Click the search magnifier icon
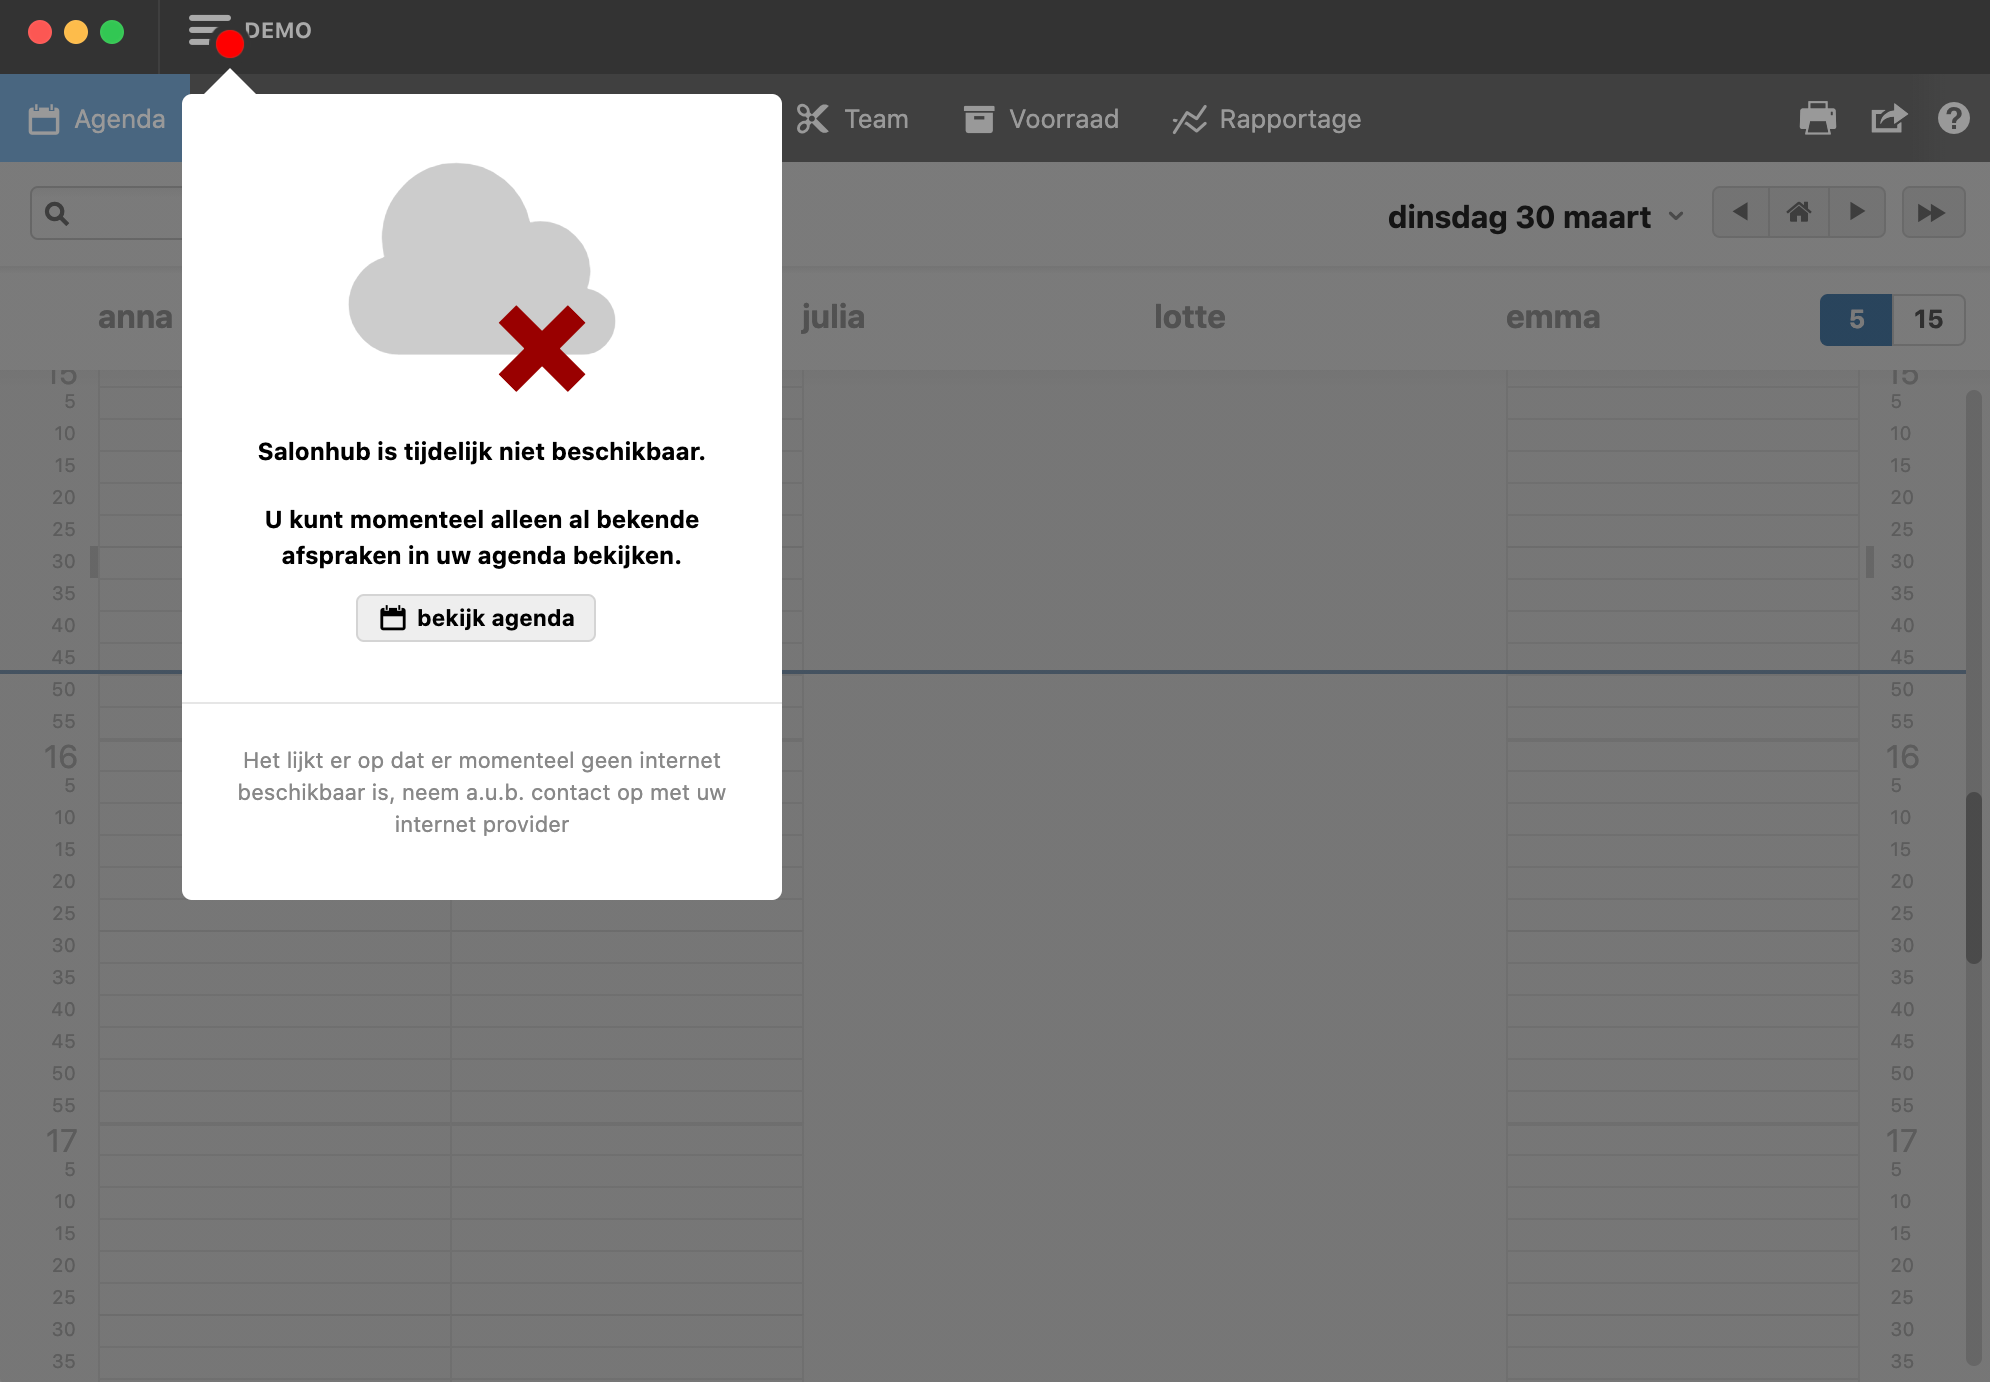This screenshot has height=1382, width=1990. (57, 213)
